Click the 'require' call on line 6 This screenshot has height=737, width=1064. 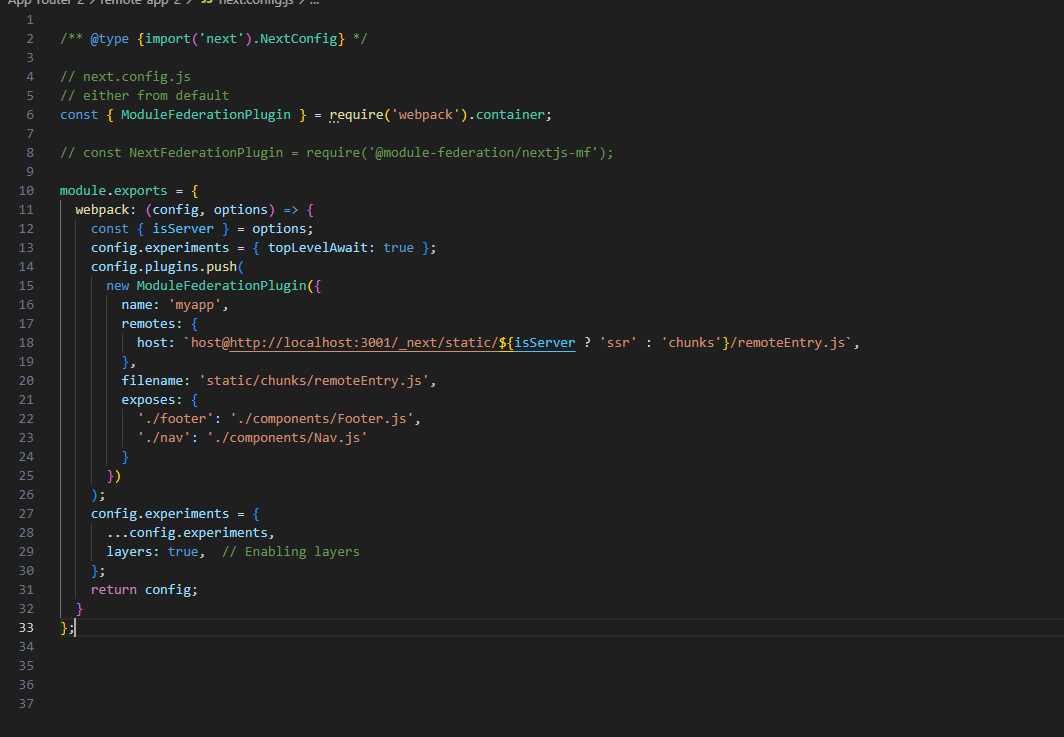pyautogui.click(x=356, y=115)
